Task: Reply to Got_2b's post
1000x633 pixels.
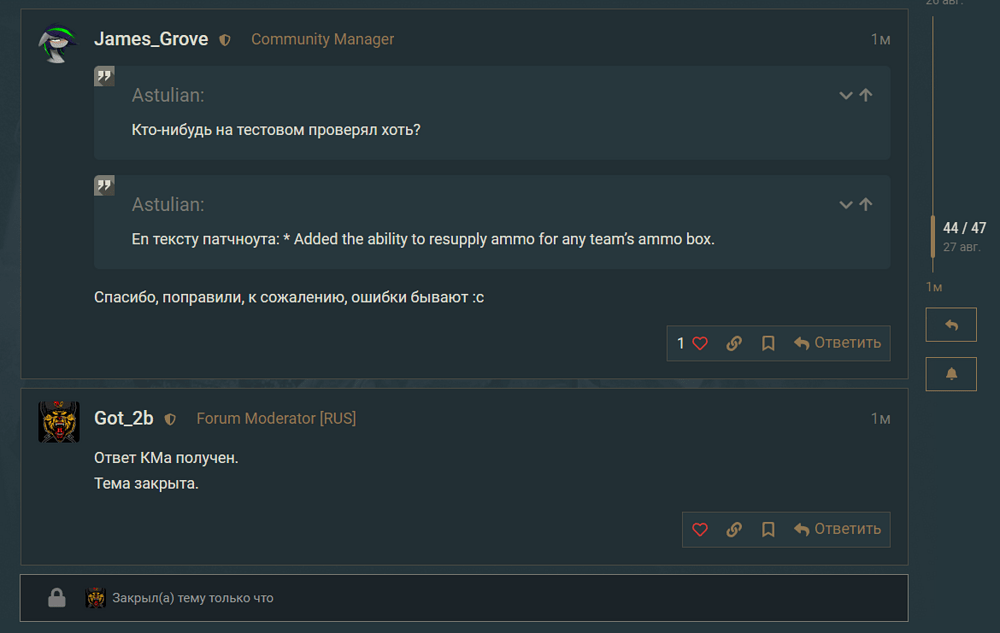Action: pos(838,529)
